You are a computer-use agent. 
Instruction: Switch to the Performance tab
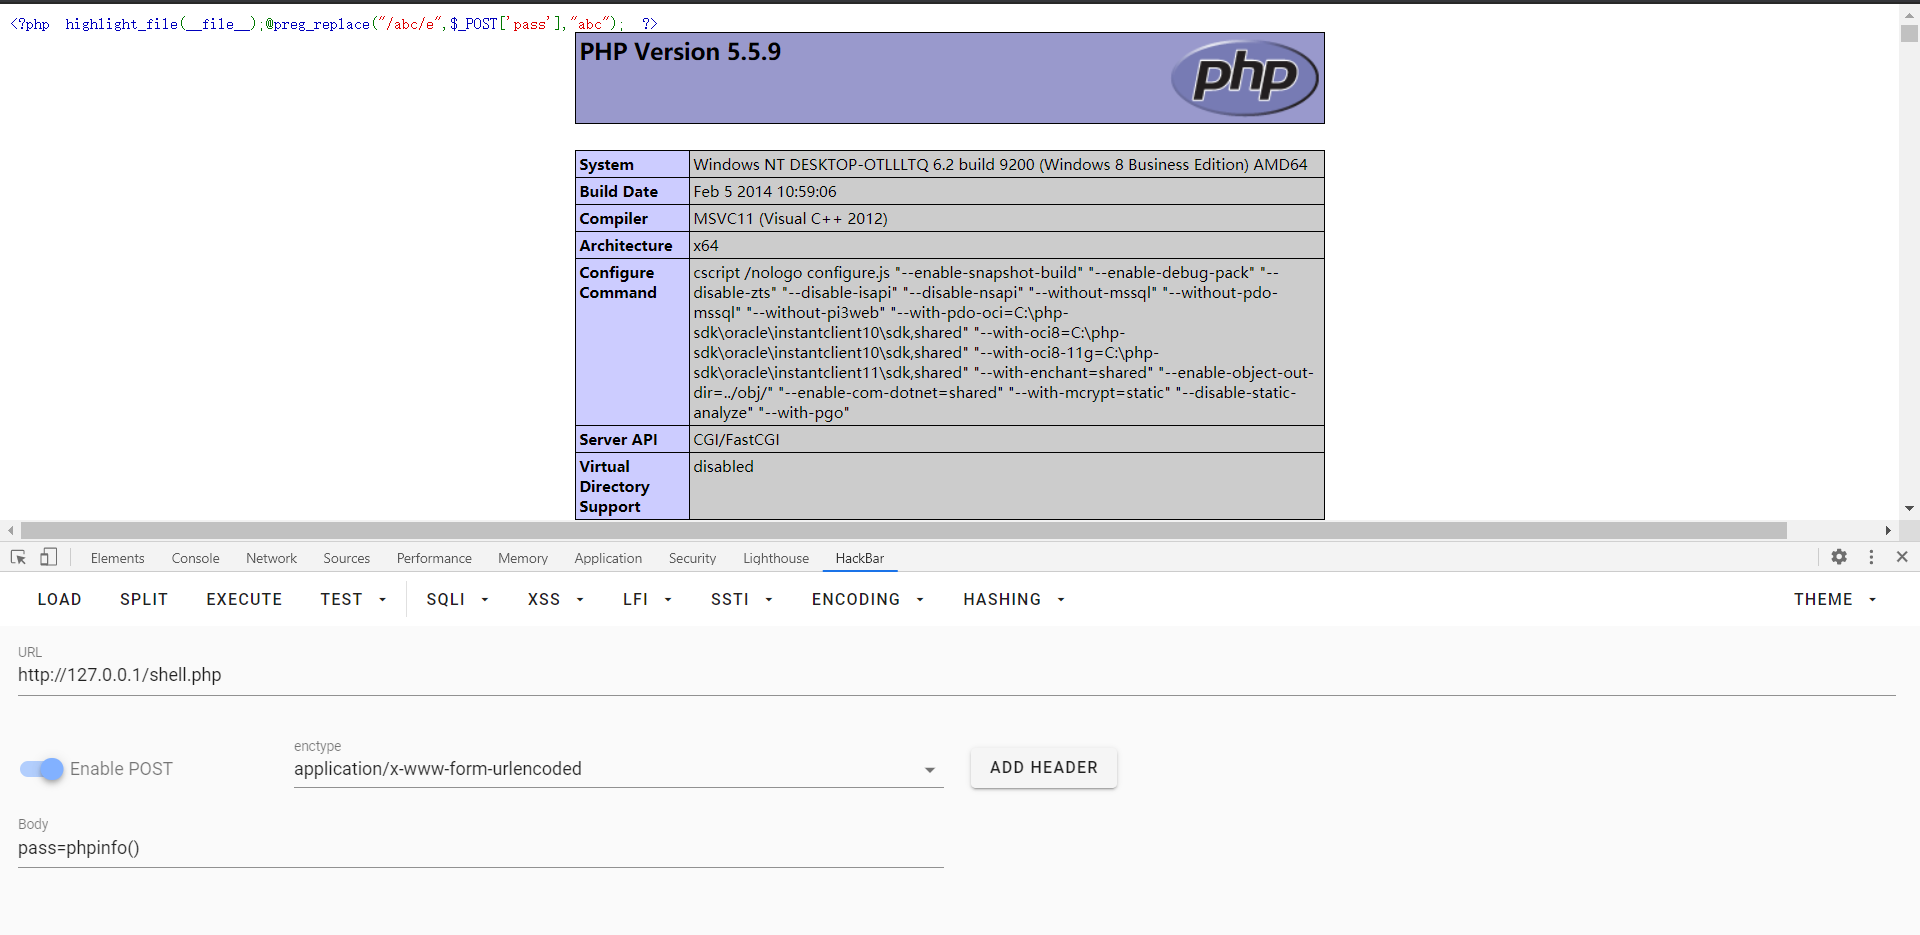pos(434,558)
